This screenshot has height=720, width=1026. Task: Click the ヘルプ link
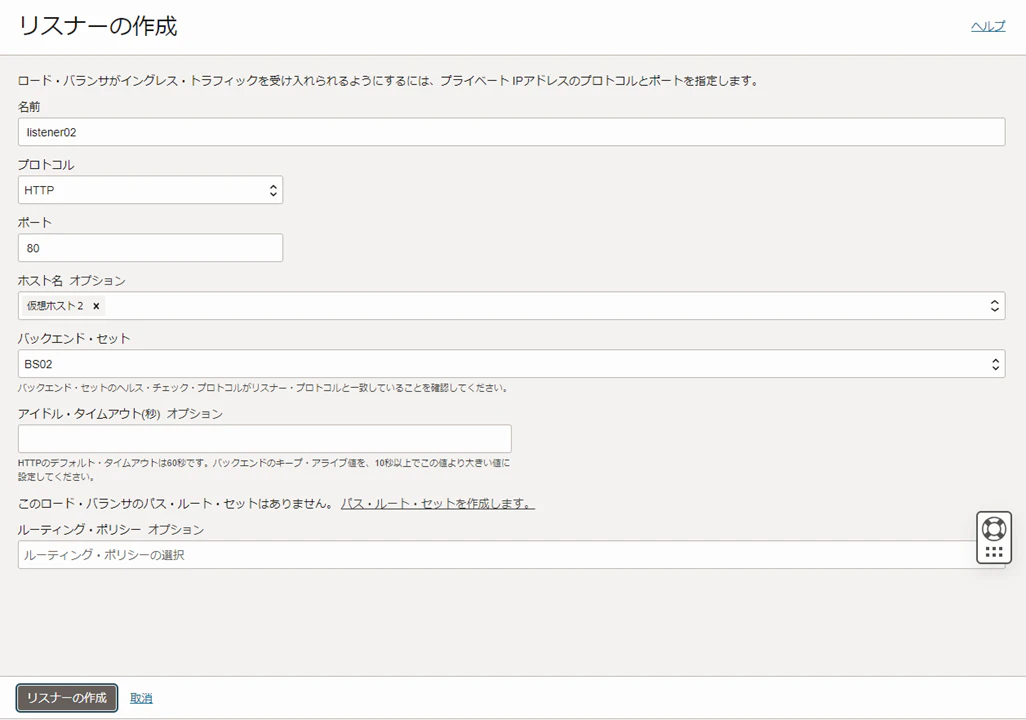987,26
